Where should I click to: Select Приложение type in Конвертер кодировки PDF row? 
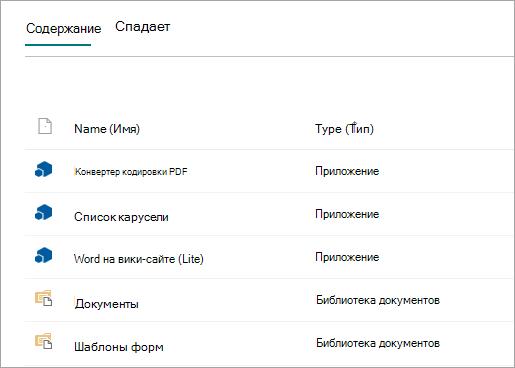click(347, 171)
